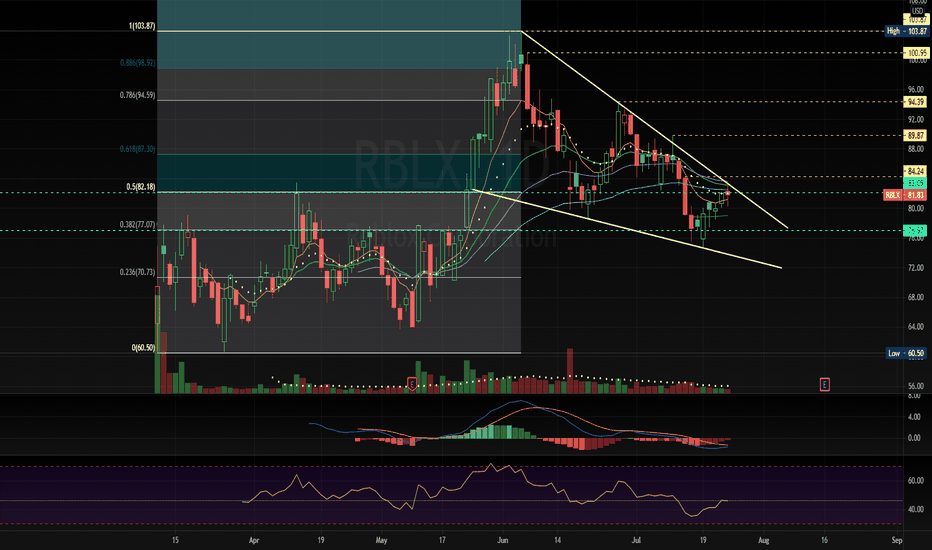Image resolution: width=932 pixels, height=550 pixels.
Task: Click the 'Jul' date on time axis
Action: (636, 540)
